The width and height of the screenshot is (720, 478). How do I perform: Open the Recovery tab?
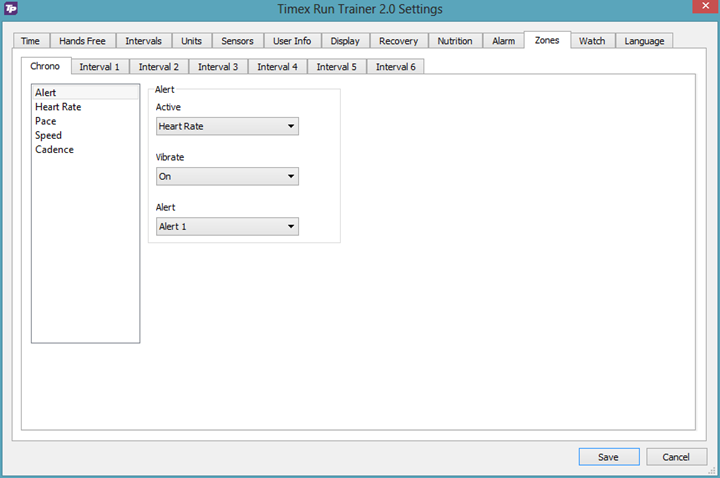point(399,41)
